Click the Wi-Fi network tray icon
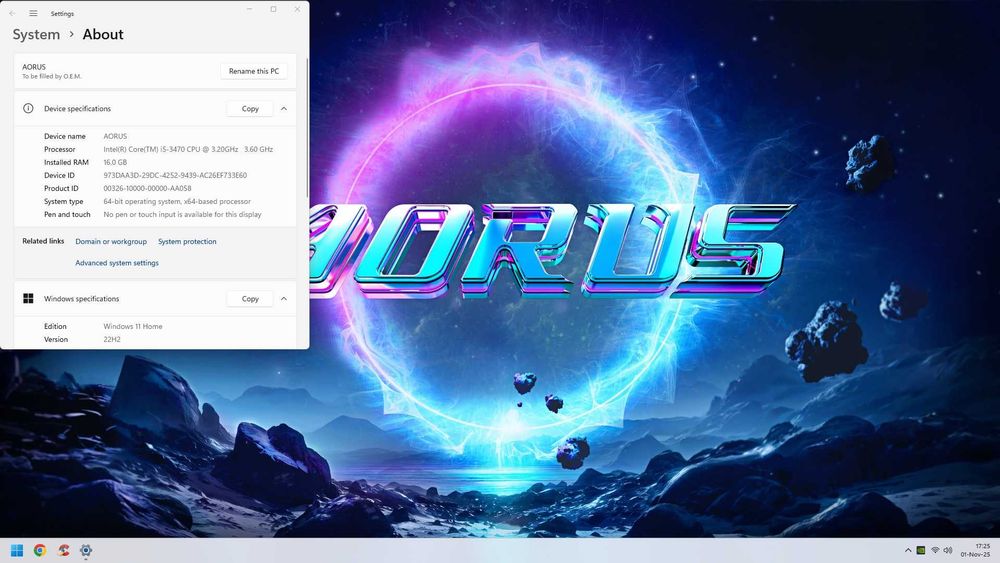The height and width of the screenshot is (563, 1000). 935,550
